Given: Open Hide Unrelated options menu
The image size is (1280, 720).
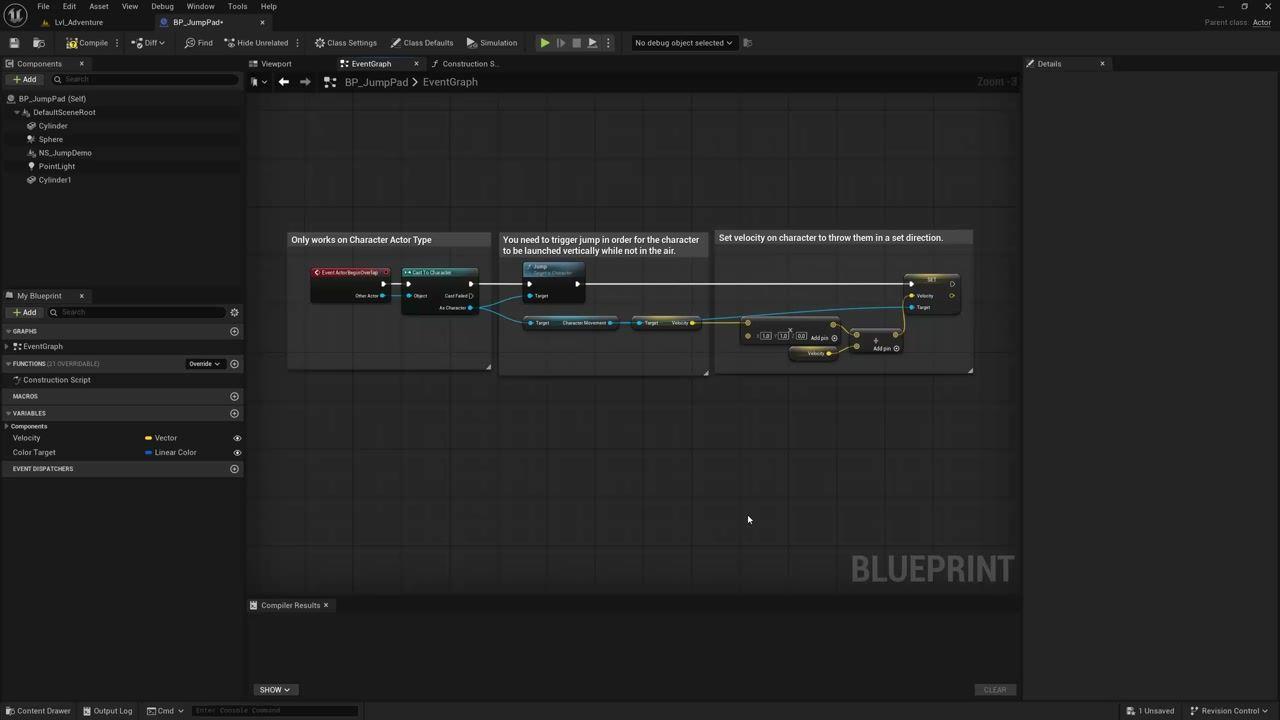Looking at the screenshot, I should [x=298, y=43].
